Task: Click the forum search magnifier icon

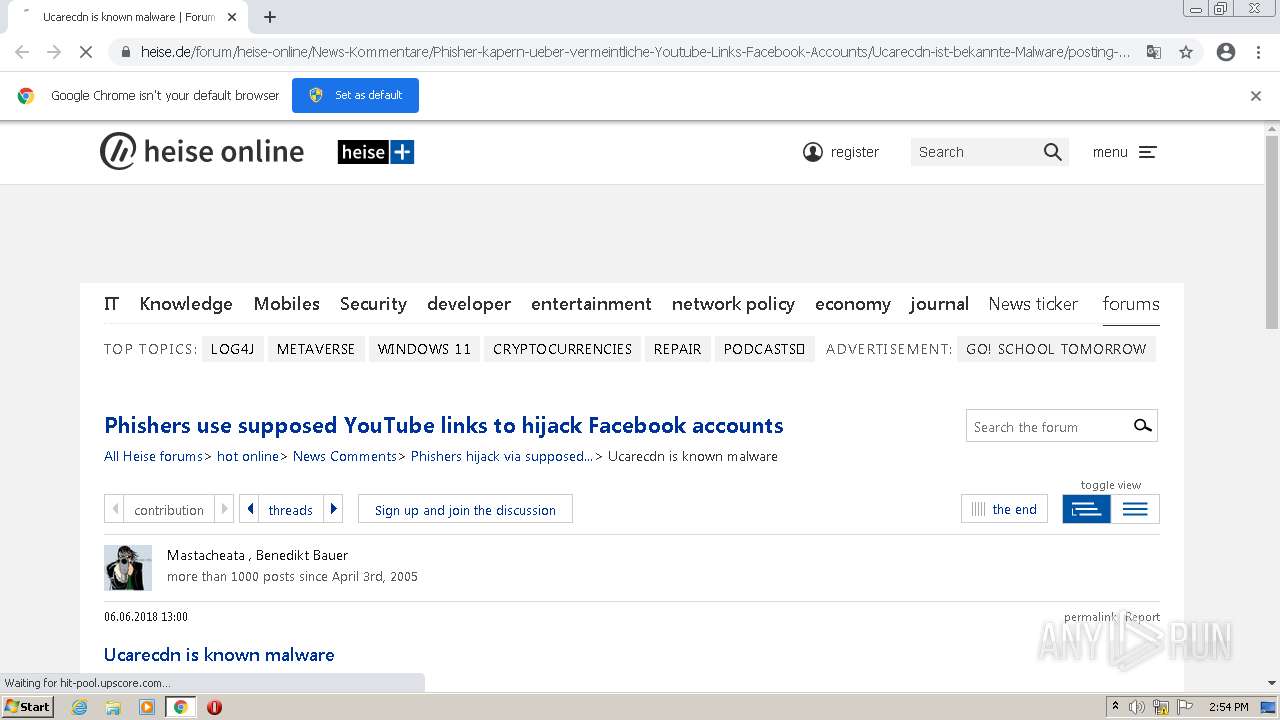Action: [1142, 426]
